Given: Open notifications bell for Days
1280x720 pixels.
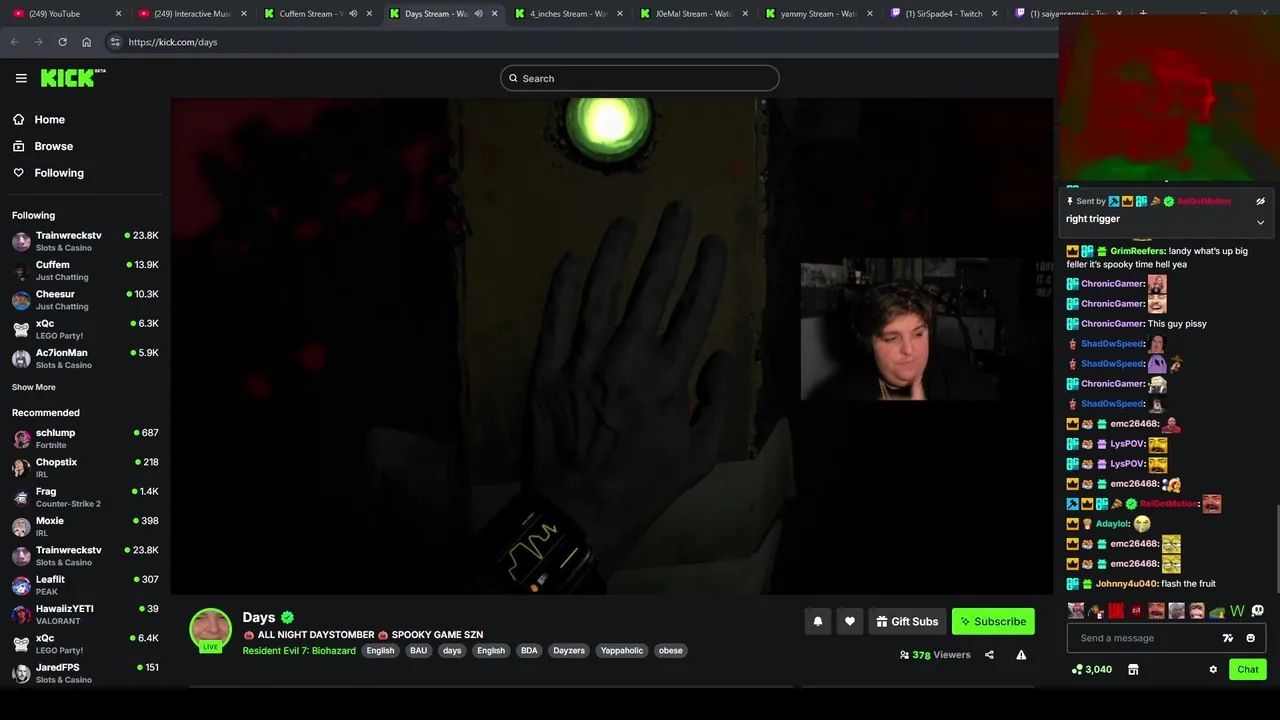Looking at the screenshot, I should click(x=818, y=621).
